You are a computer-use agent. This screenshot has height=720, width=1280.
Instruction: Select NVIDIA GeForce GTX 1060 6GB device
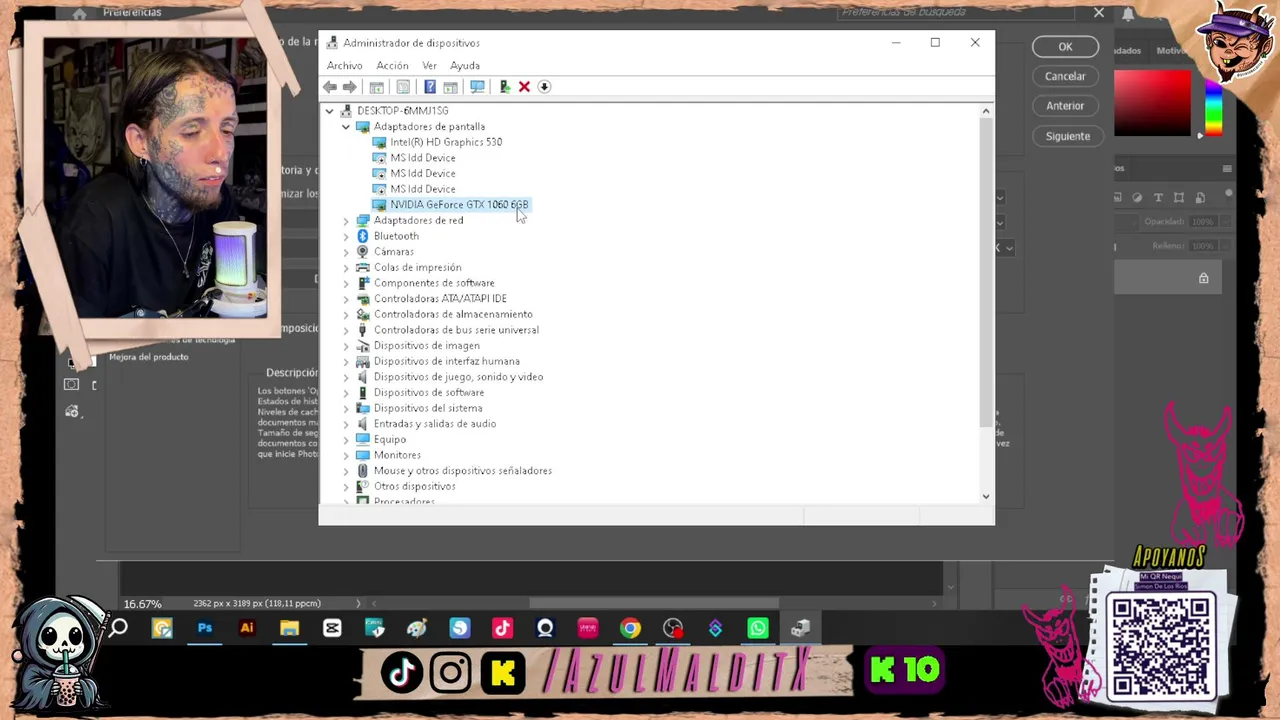(x=459, y=205)
